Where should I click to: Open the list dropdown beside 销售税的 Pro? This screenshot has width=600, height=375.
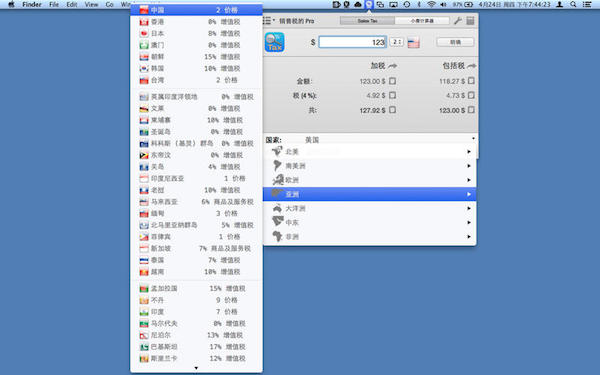tap(269, 21)
